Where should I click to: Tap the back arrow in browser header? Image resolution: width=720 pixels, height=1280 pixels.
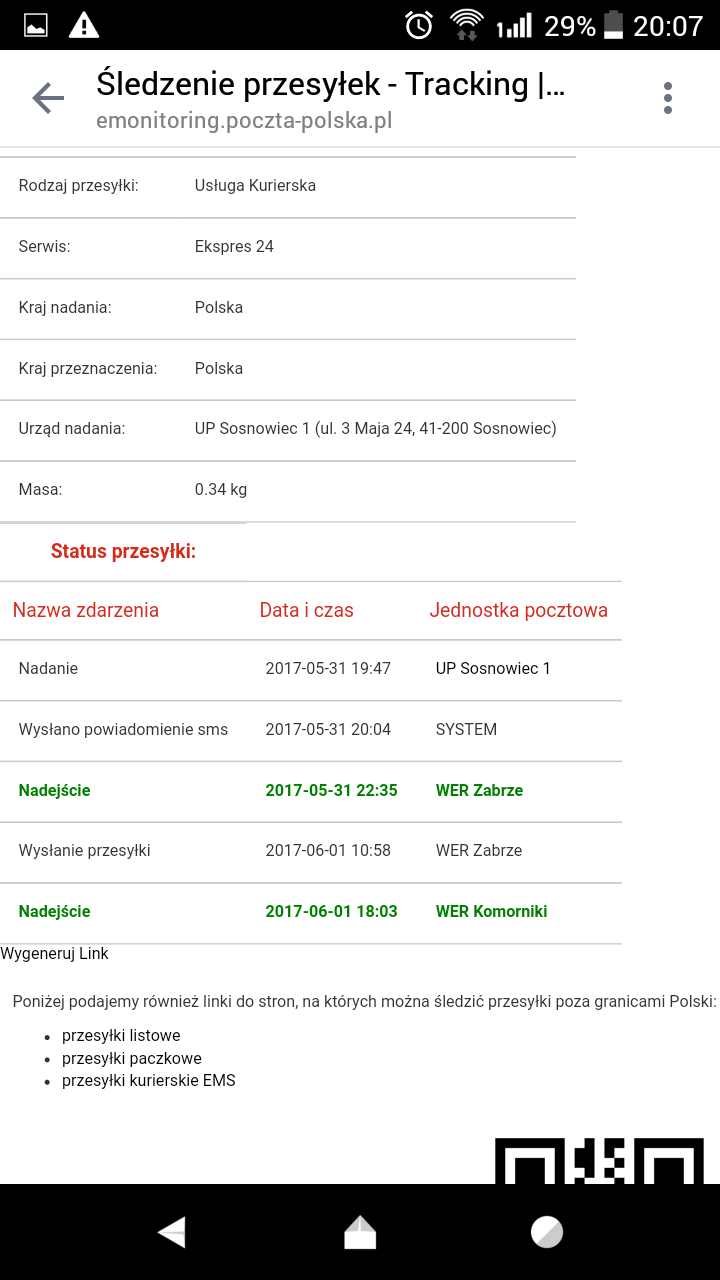(x=48, y=98)
